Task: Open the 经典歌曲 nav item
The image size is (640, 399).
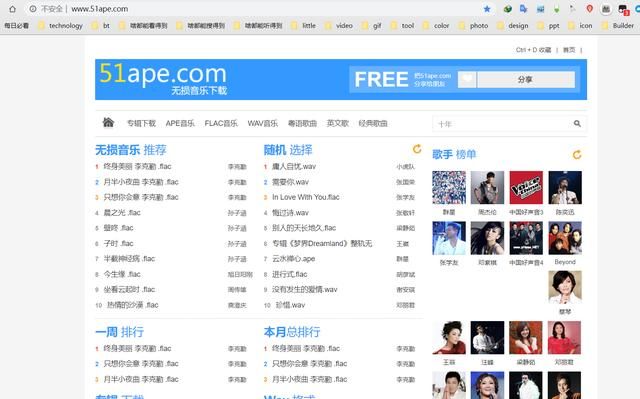Action: (373, 123)
